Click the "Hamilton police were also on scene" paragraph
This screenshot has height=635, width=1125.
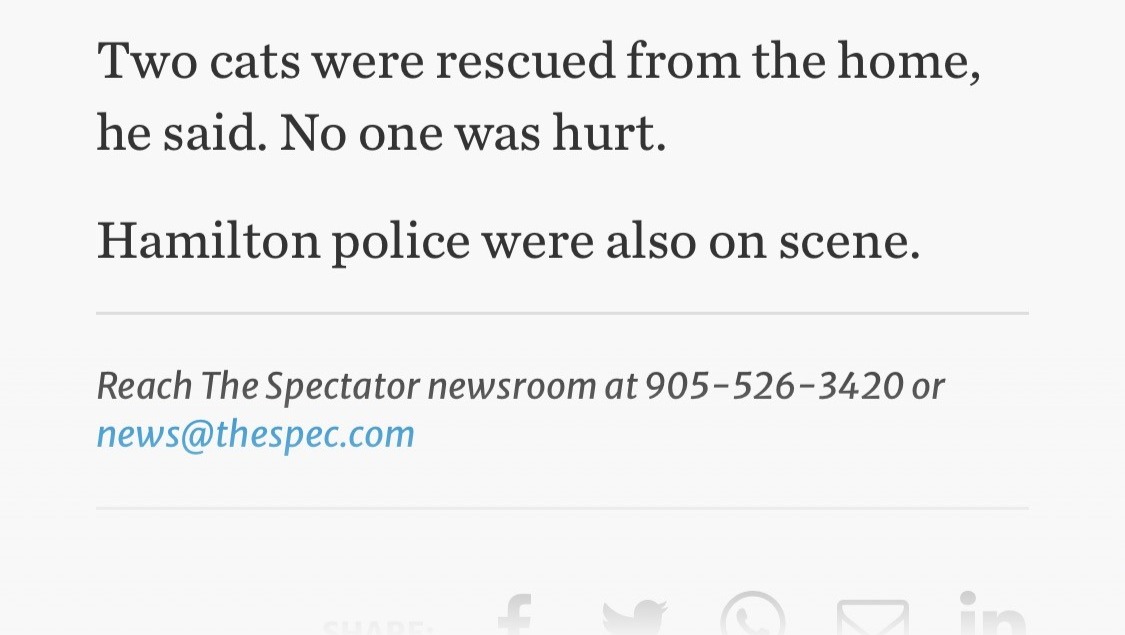pyautogui.click(x=508, y=241)
